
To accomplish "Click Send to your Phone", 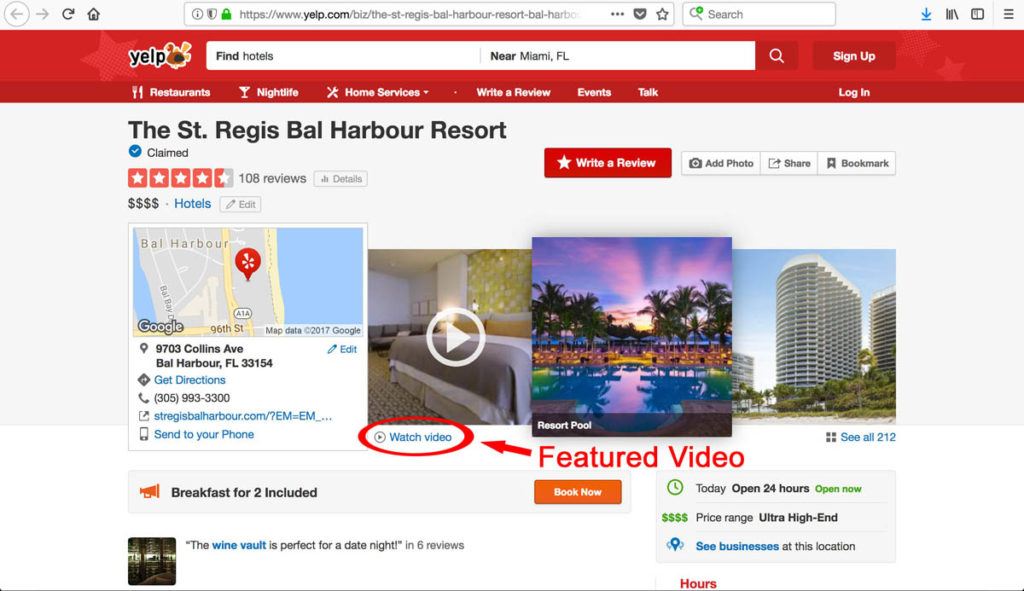I will 204,434.
